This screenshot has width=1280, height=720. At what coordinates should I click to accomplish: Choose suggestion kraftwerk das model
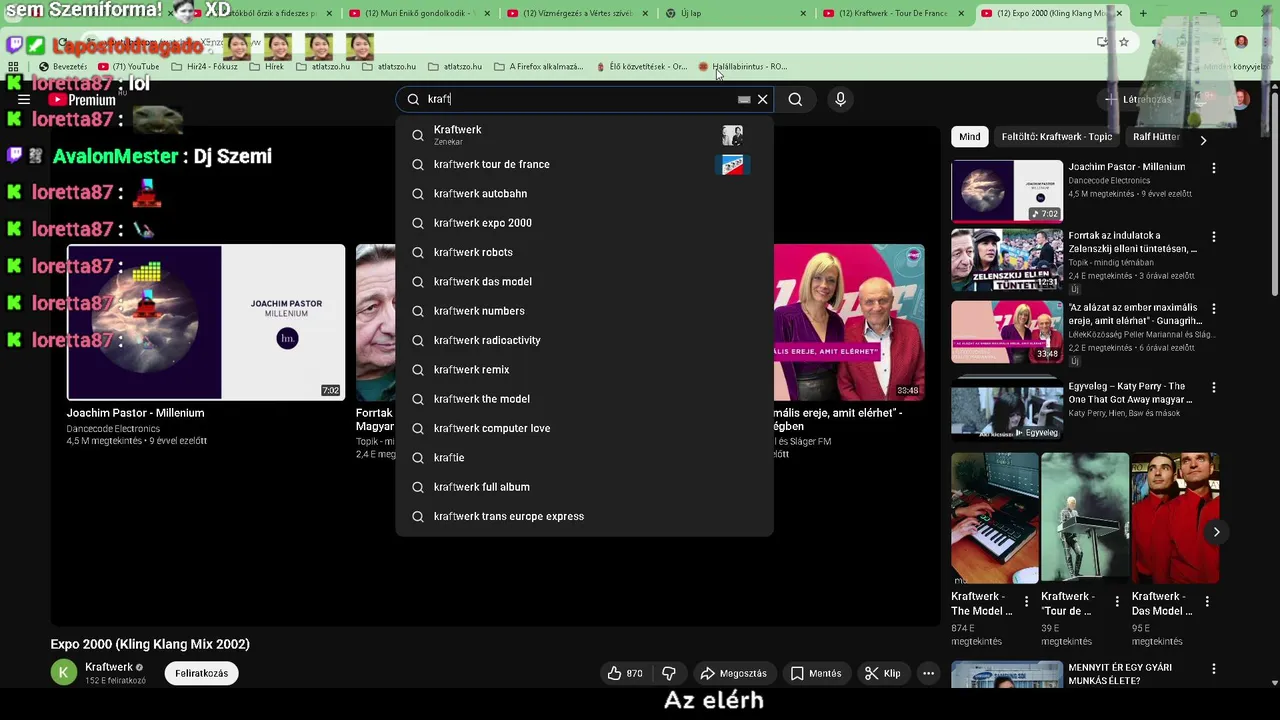click(585, 282)
